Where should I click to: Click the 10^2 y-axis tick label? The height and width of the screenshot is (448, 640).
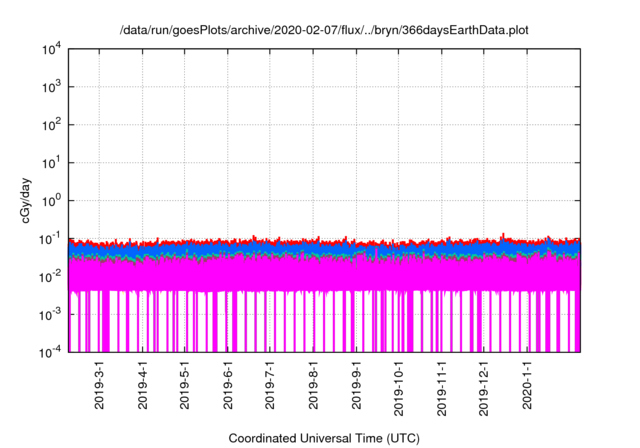click(x=52, y=125)
